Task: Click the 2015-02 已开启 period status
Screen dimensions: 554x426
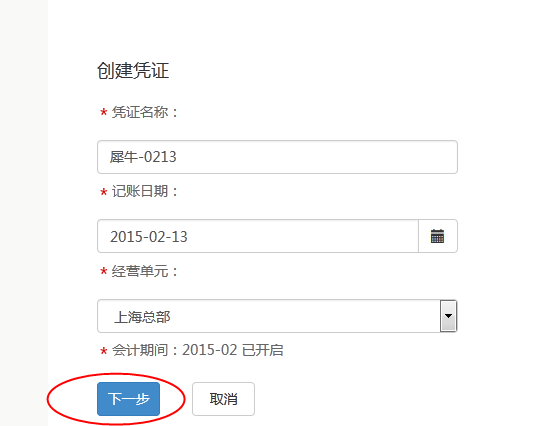Action: (x=233, y=350)
